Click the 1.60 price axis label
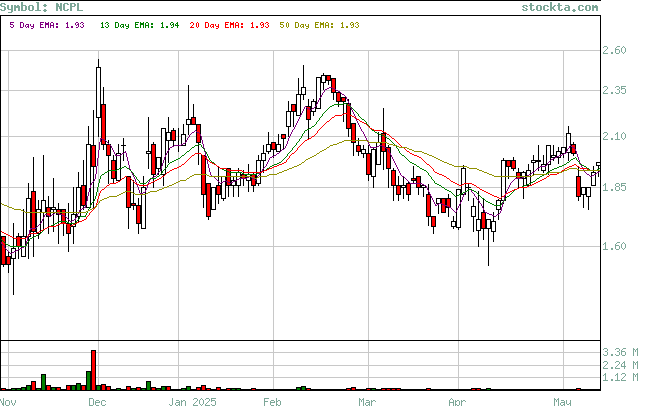The width and height of the screenshot is (655, 406). (x=614, y=246)
